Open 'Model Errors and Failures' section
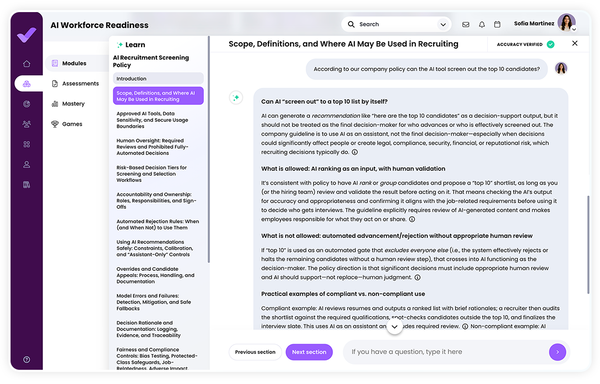Image resolution: width=600 pixels, height=384 pixels. click(x=158, y=302)
